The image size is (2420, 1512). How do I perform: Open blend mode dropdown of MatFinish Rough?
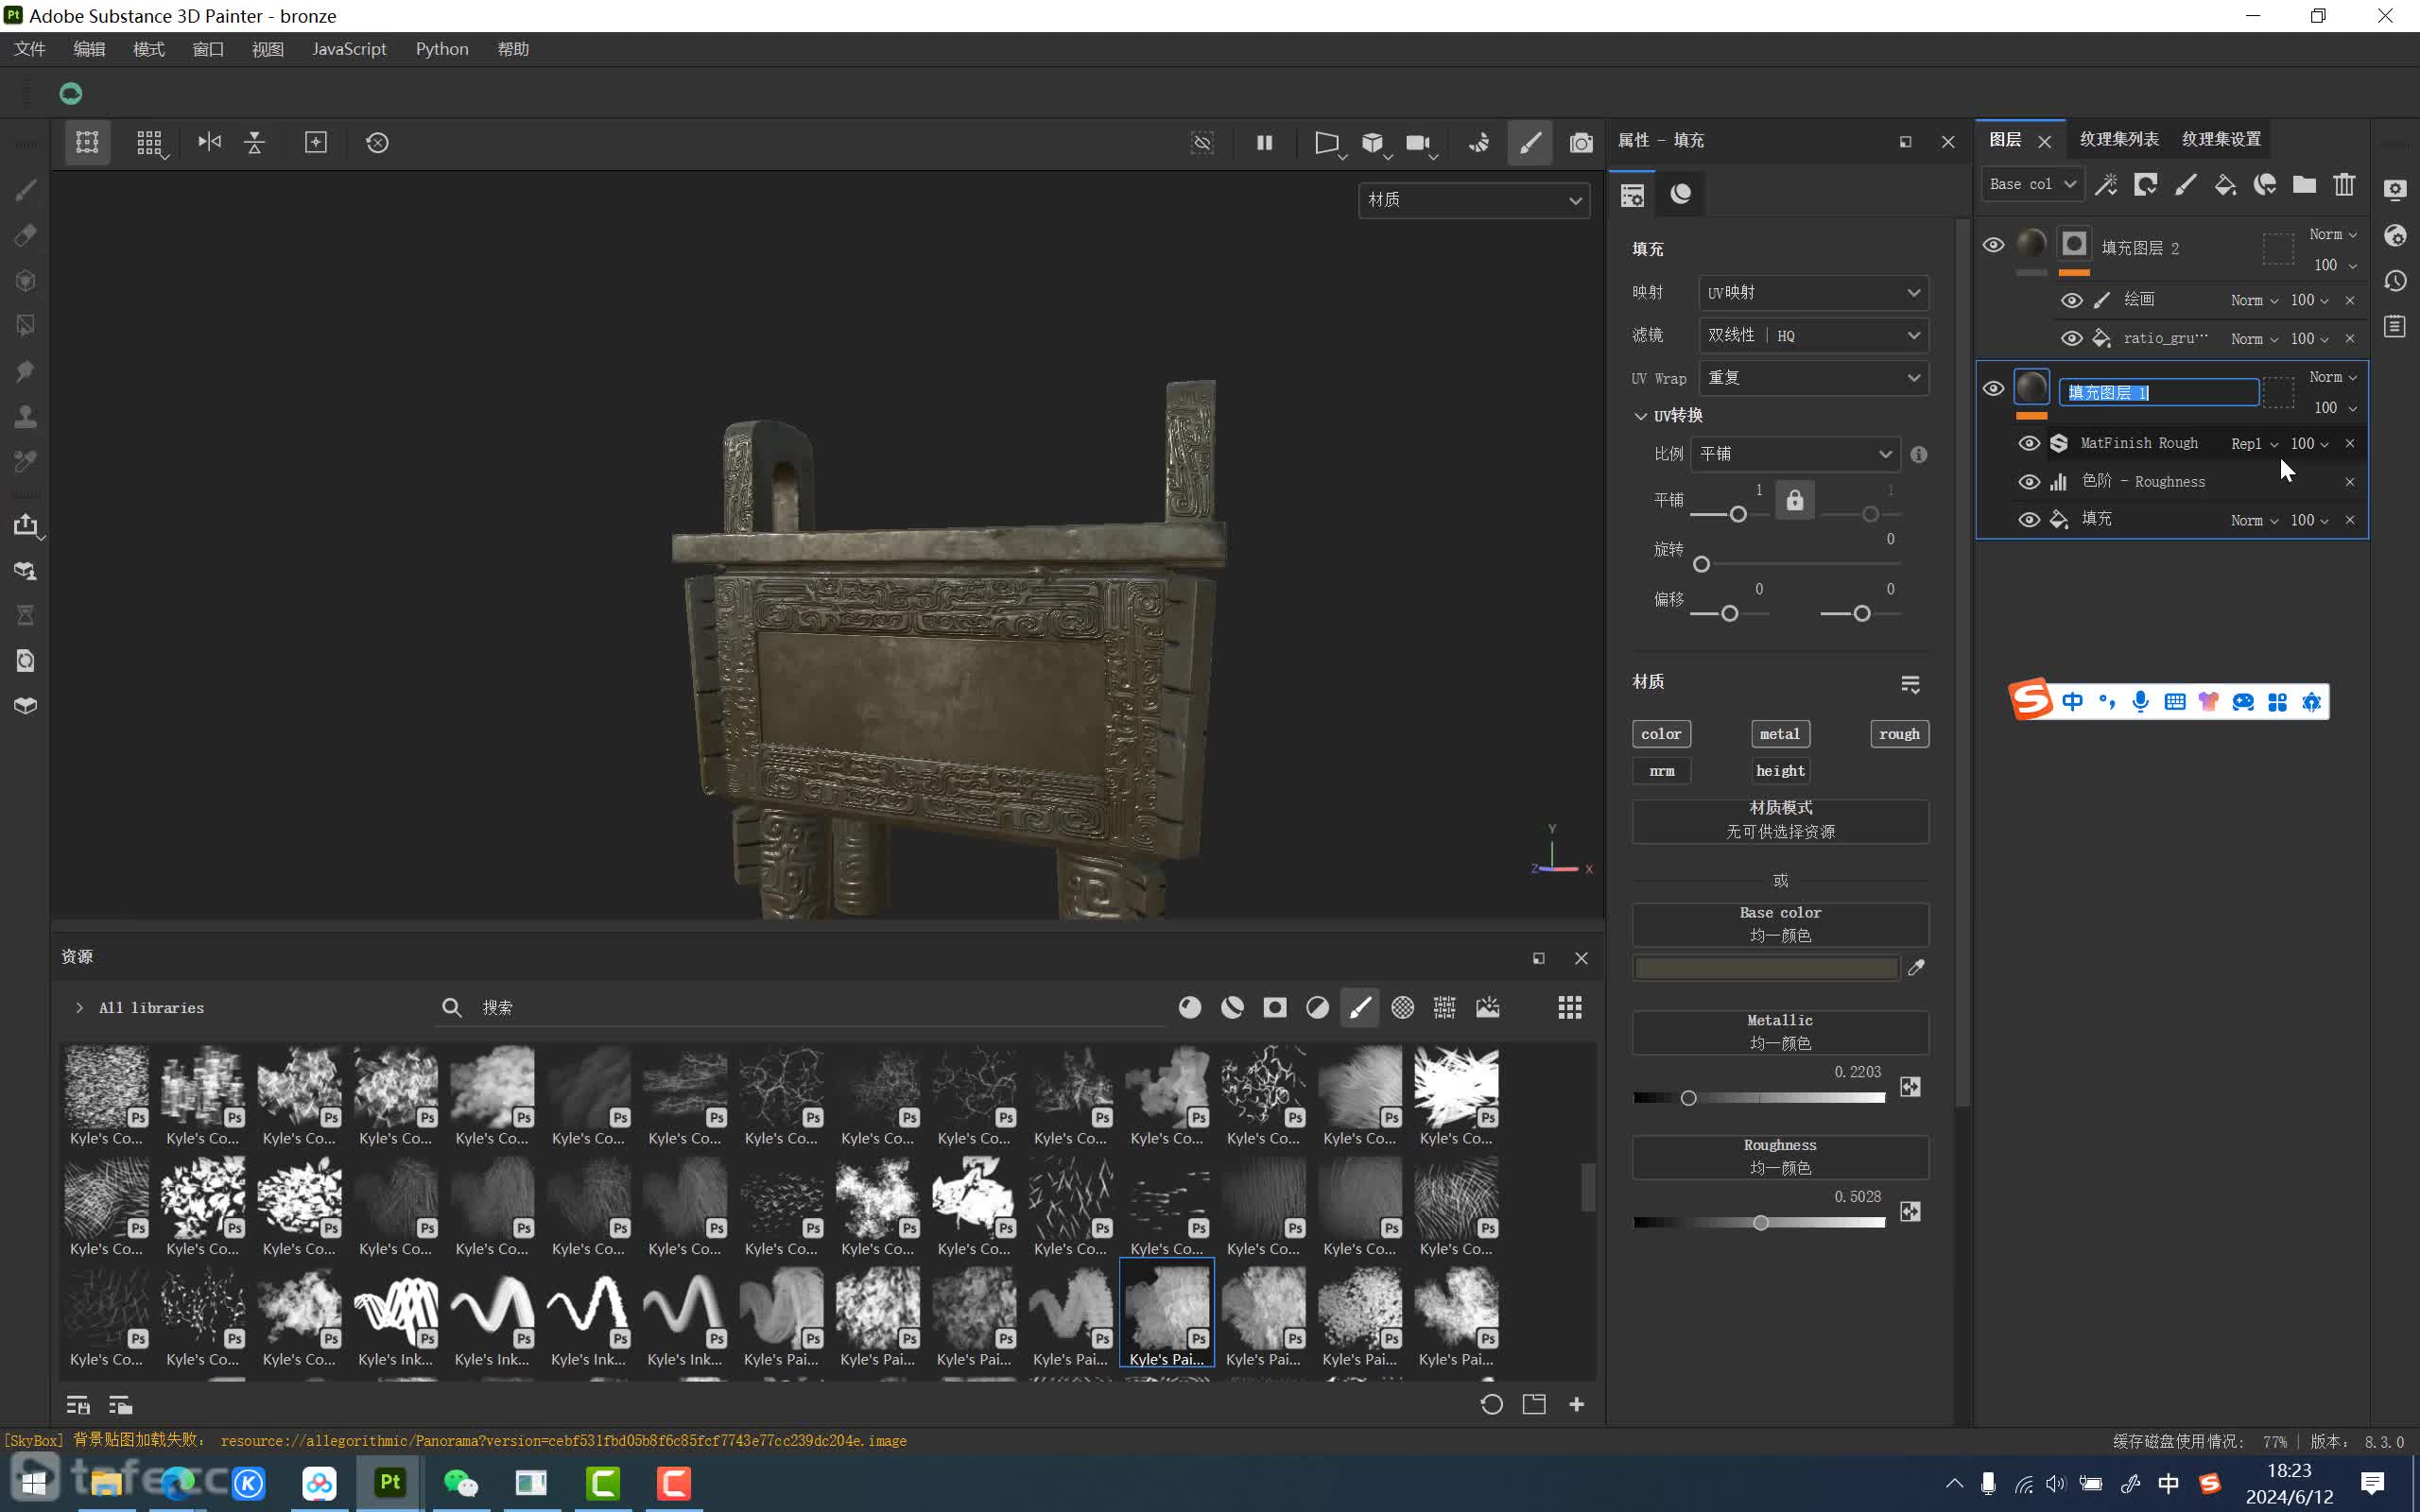[2254, 443]
